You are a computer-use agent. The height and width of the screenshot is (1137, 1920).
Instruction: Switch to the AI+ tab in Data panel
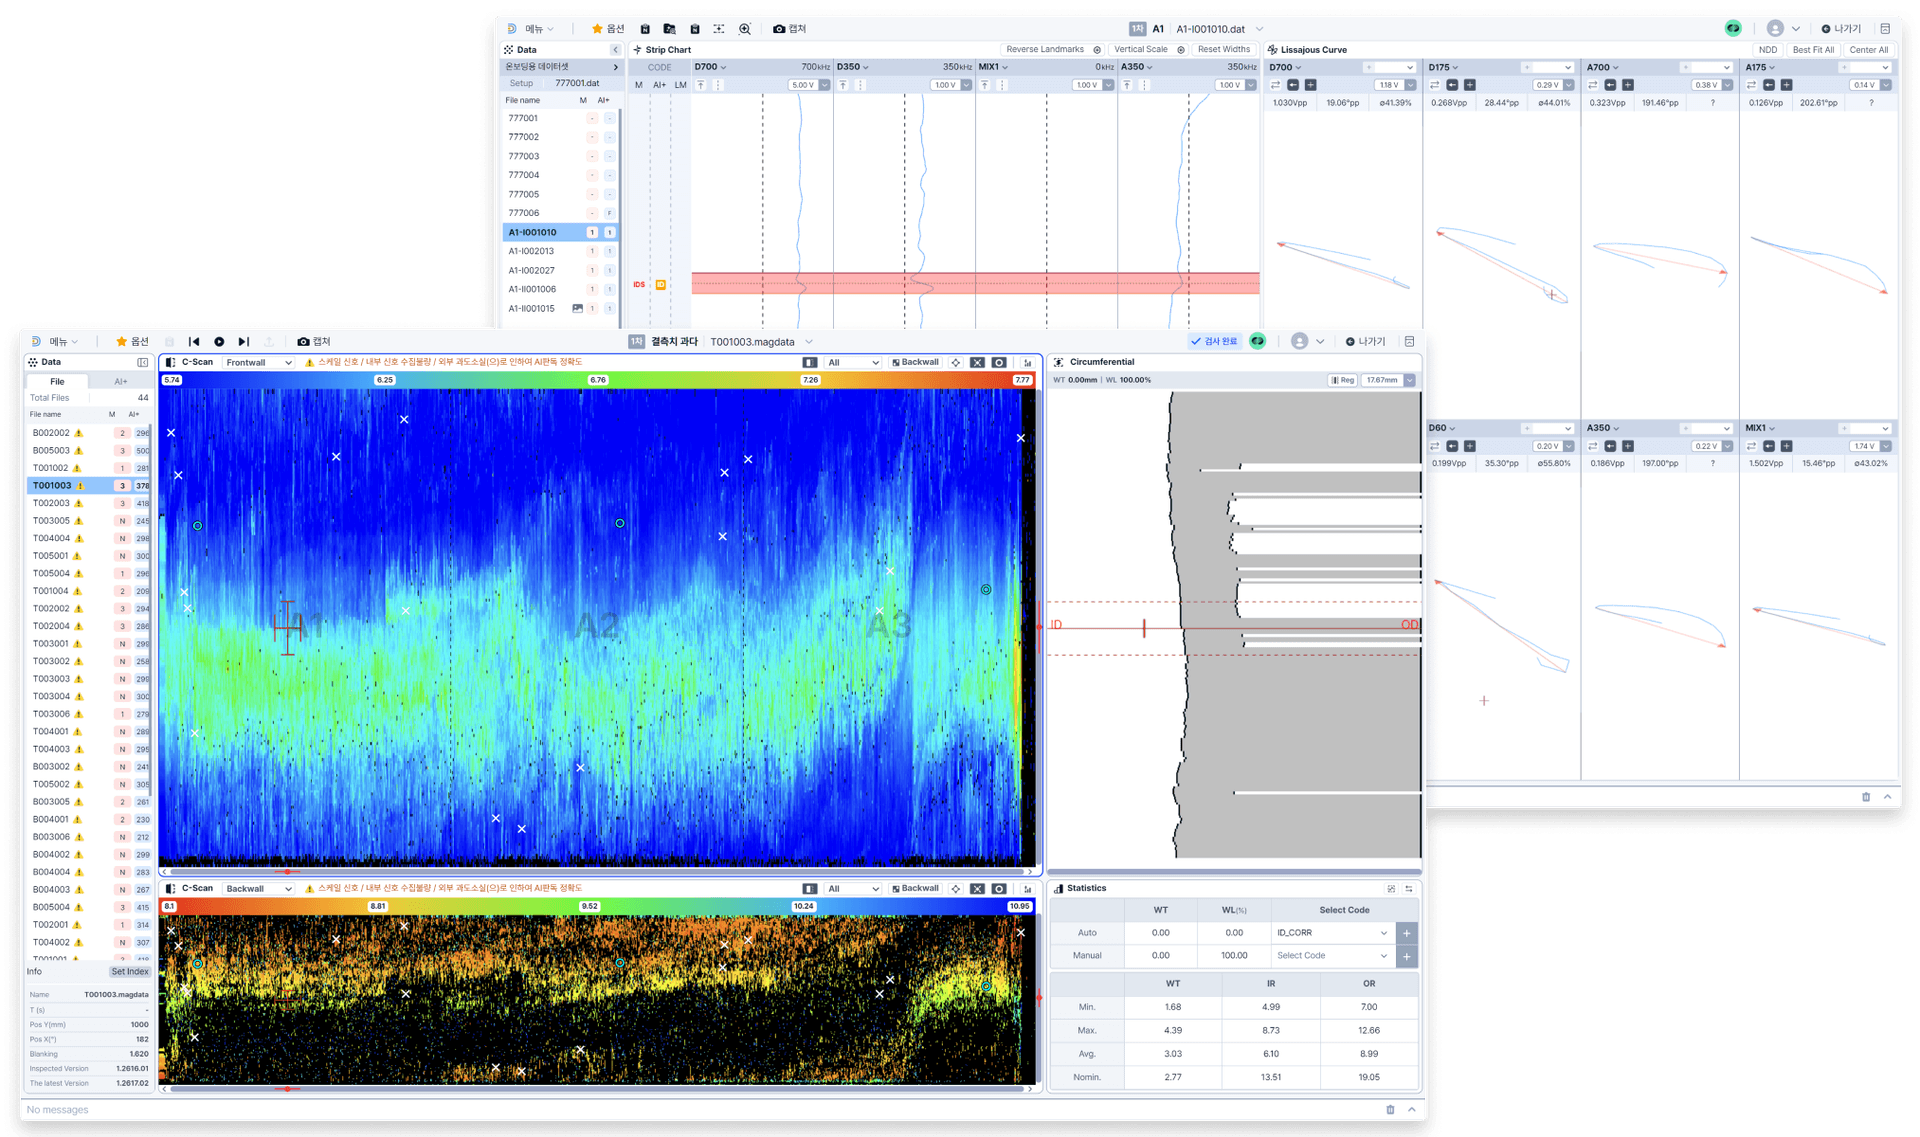[120, 381]
